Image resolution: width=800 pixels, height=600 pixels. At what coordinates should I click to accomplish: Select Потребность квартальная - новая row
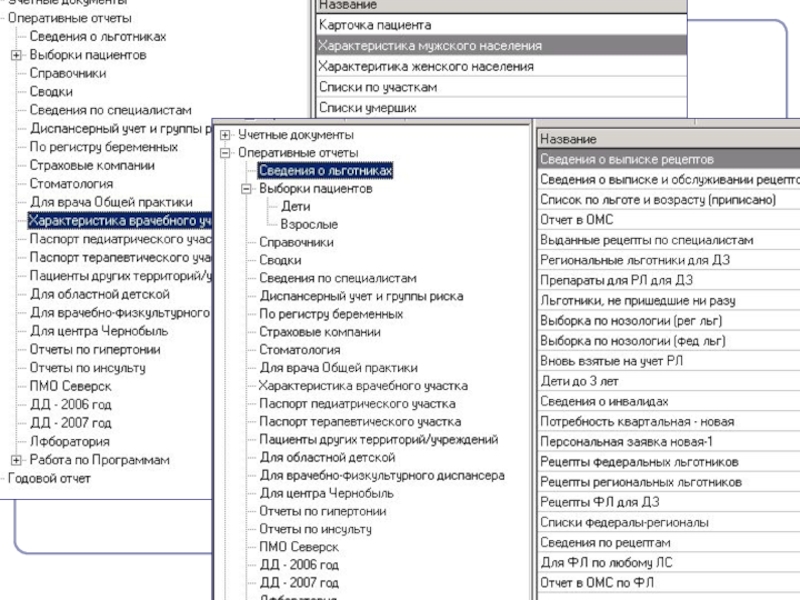pyautogui.click(x=668, y=421)
